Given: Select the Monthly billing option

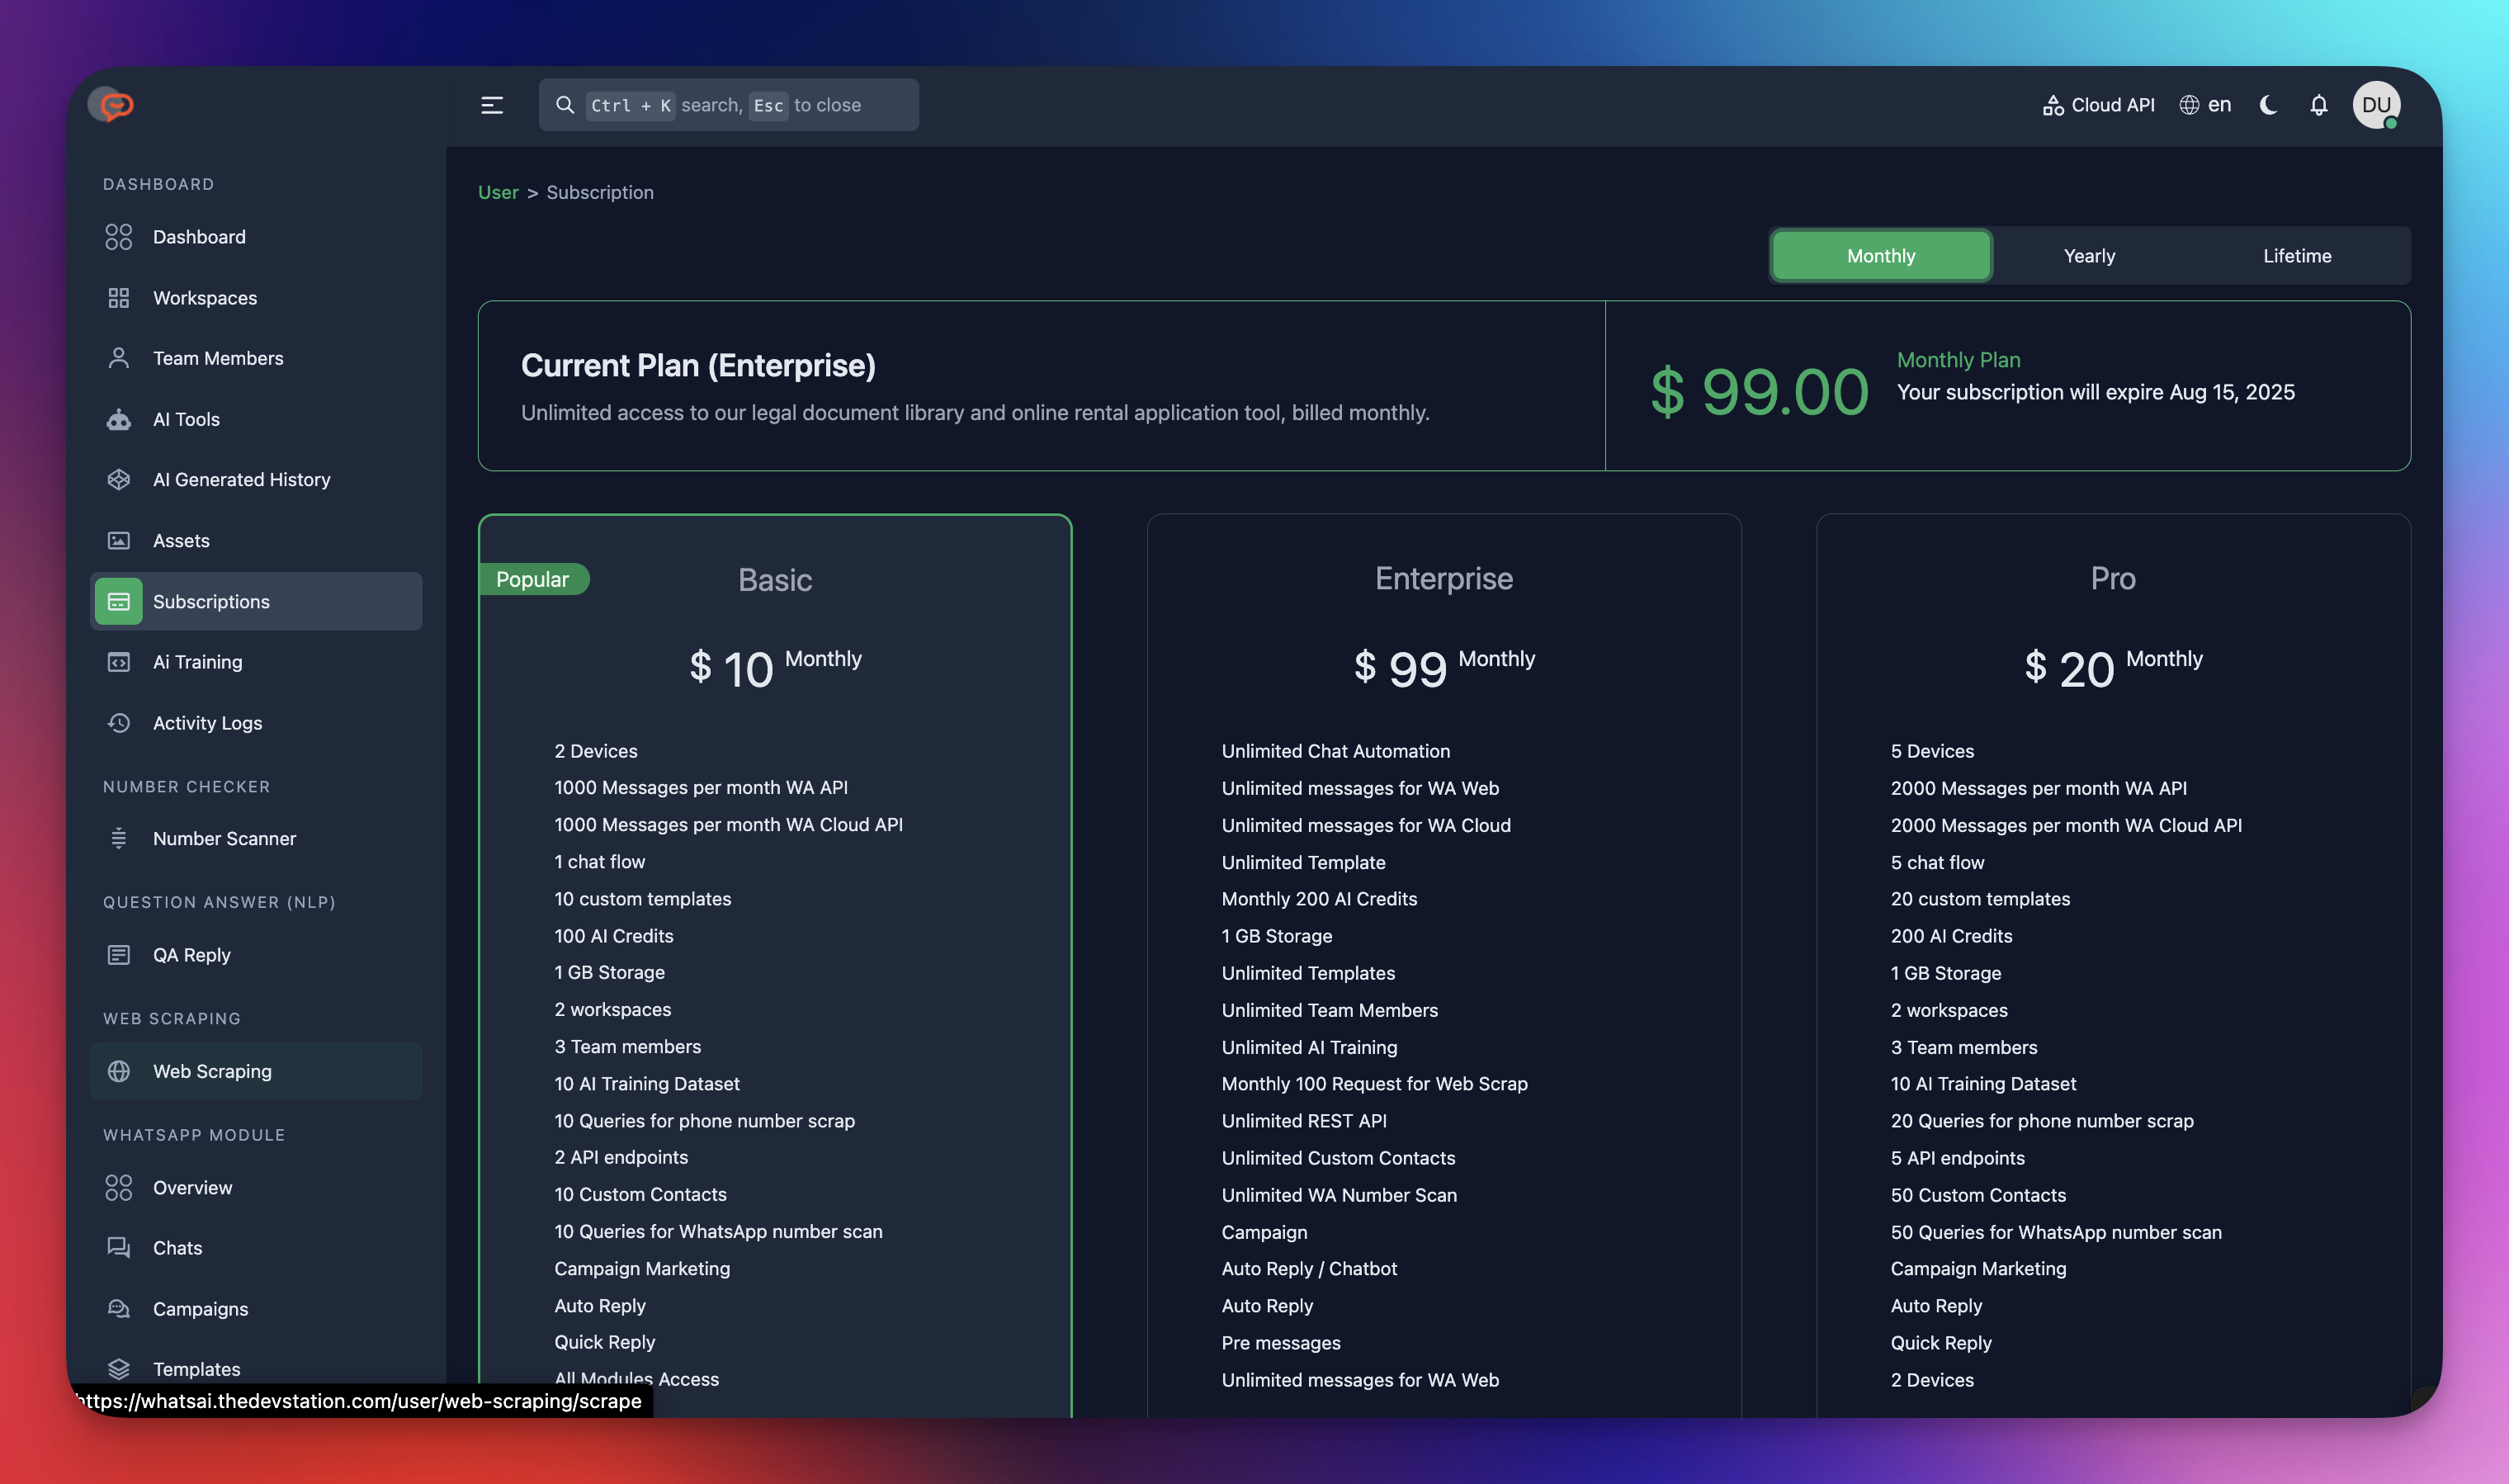Looking at the screenshot, I should pos(1880,256).
